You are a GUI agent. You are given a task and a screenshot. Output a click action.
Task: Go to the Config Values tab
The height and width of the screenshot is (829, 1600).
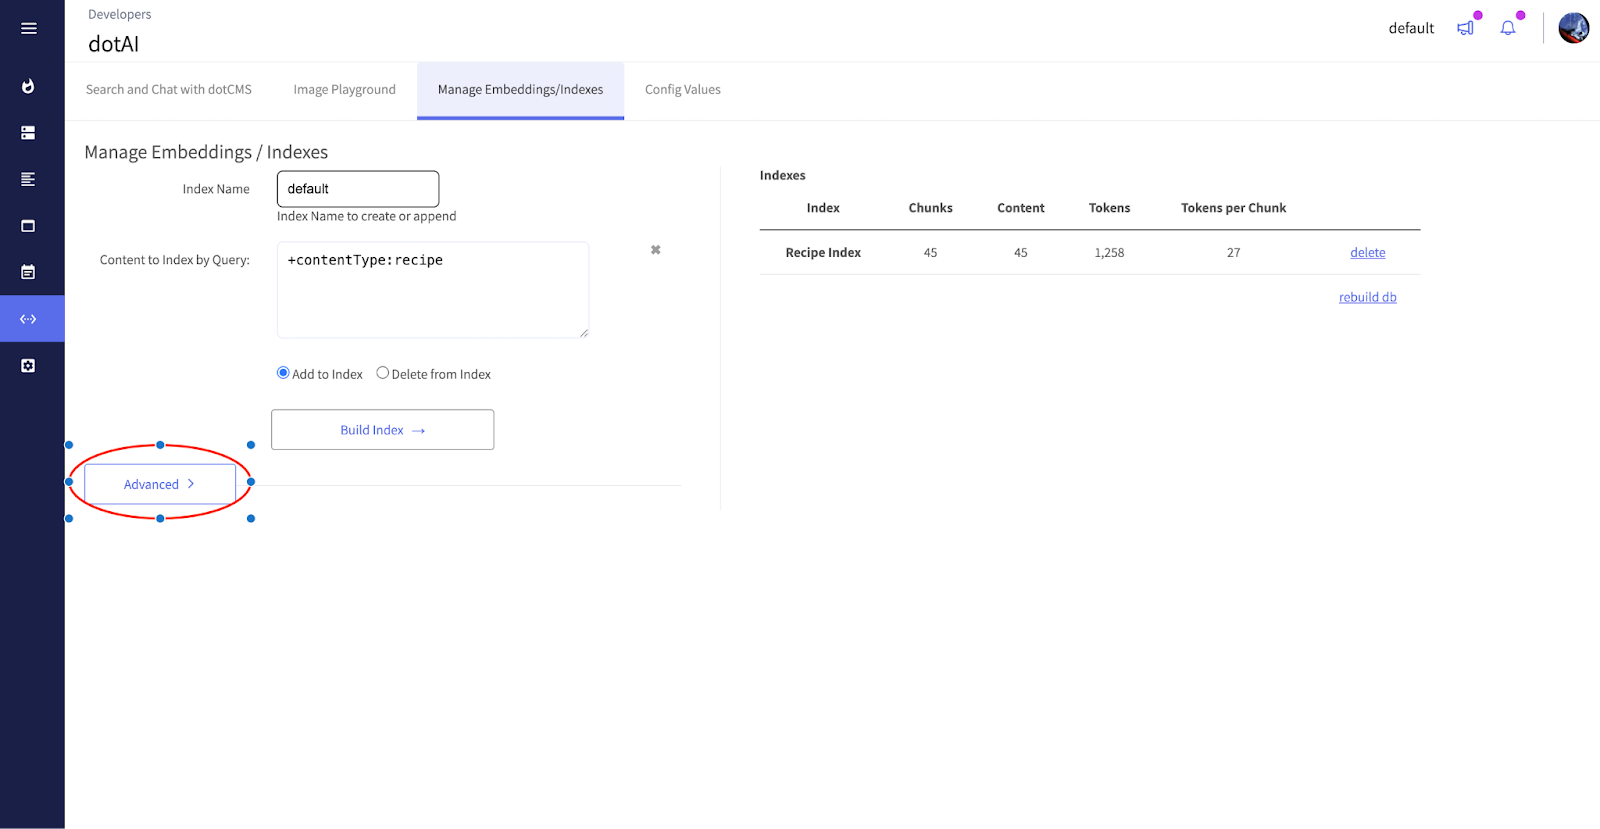(x=682, y=90)
